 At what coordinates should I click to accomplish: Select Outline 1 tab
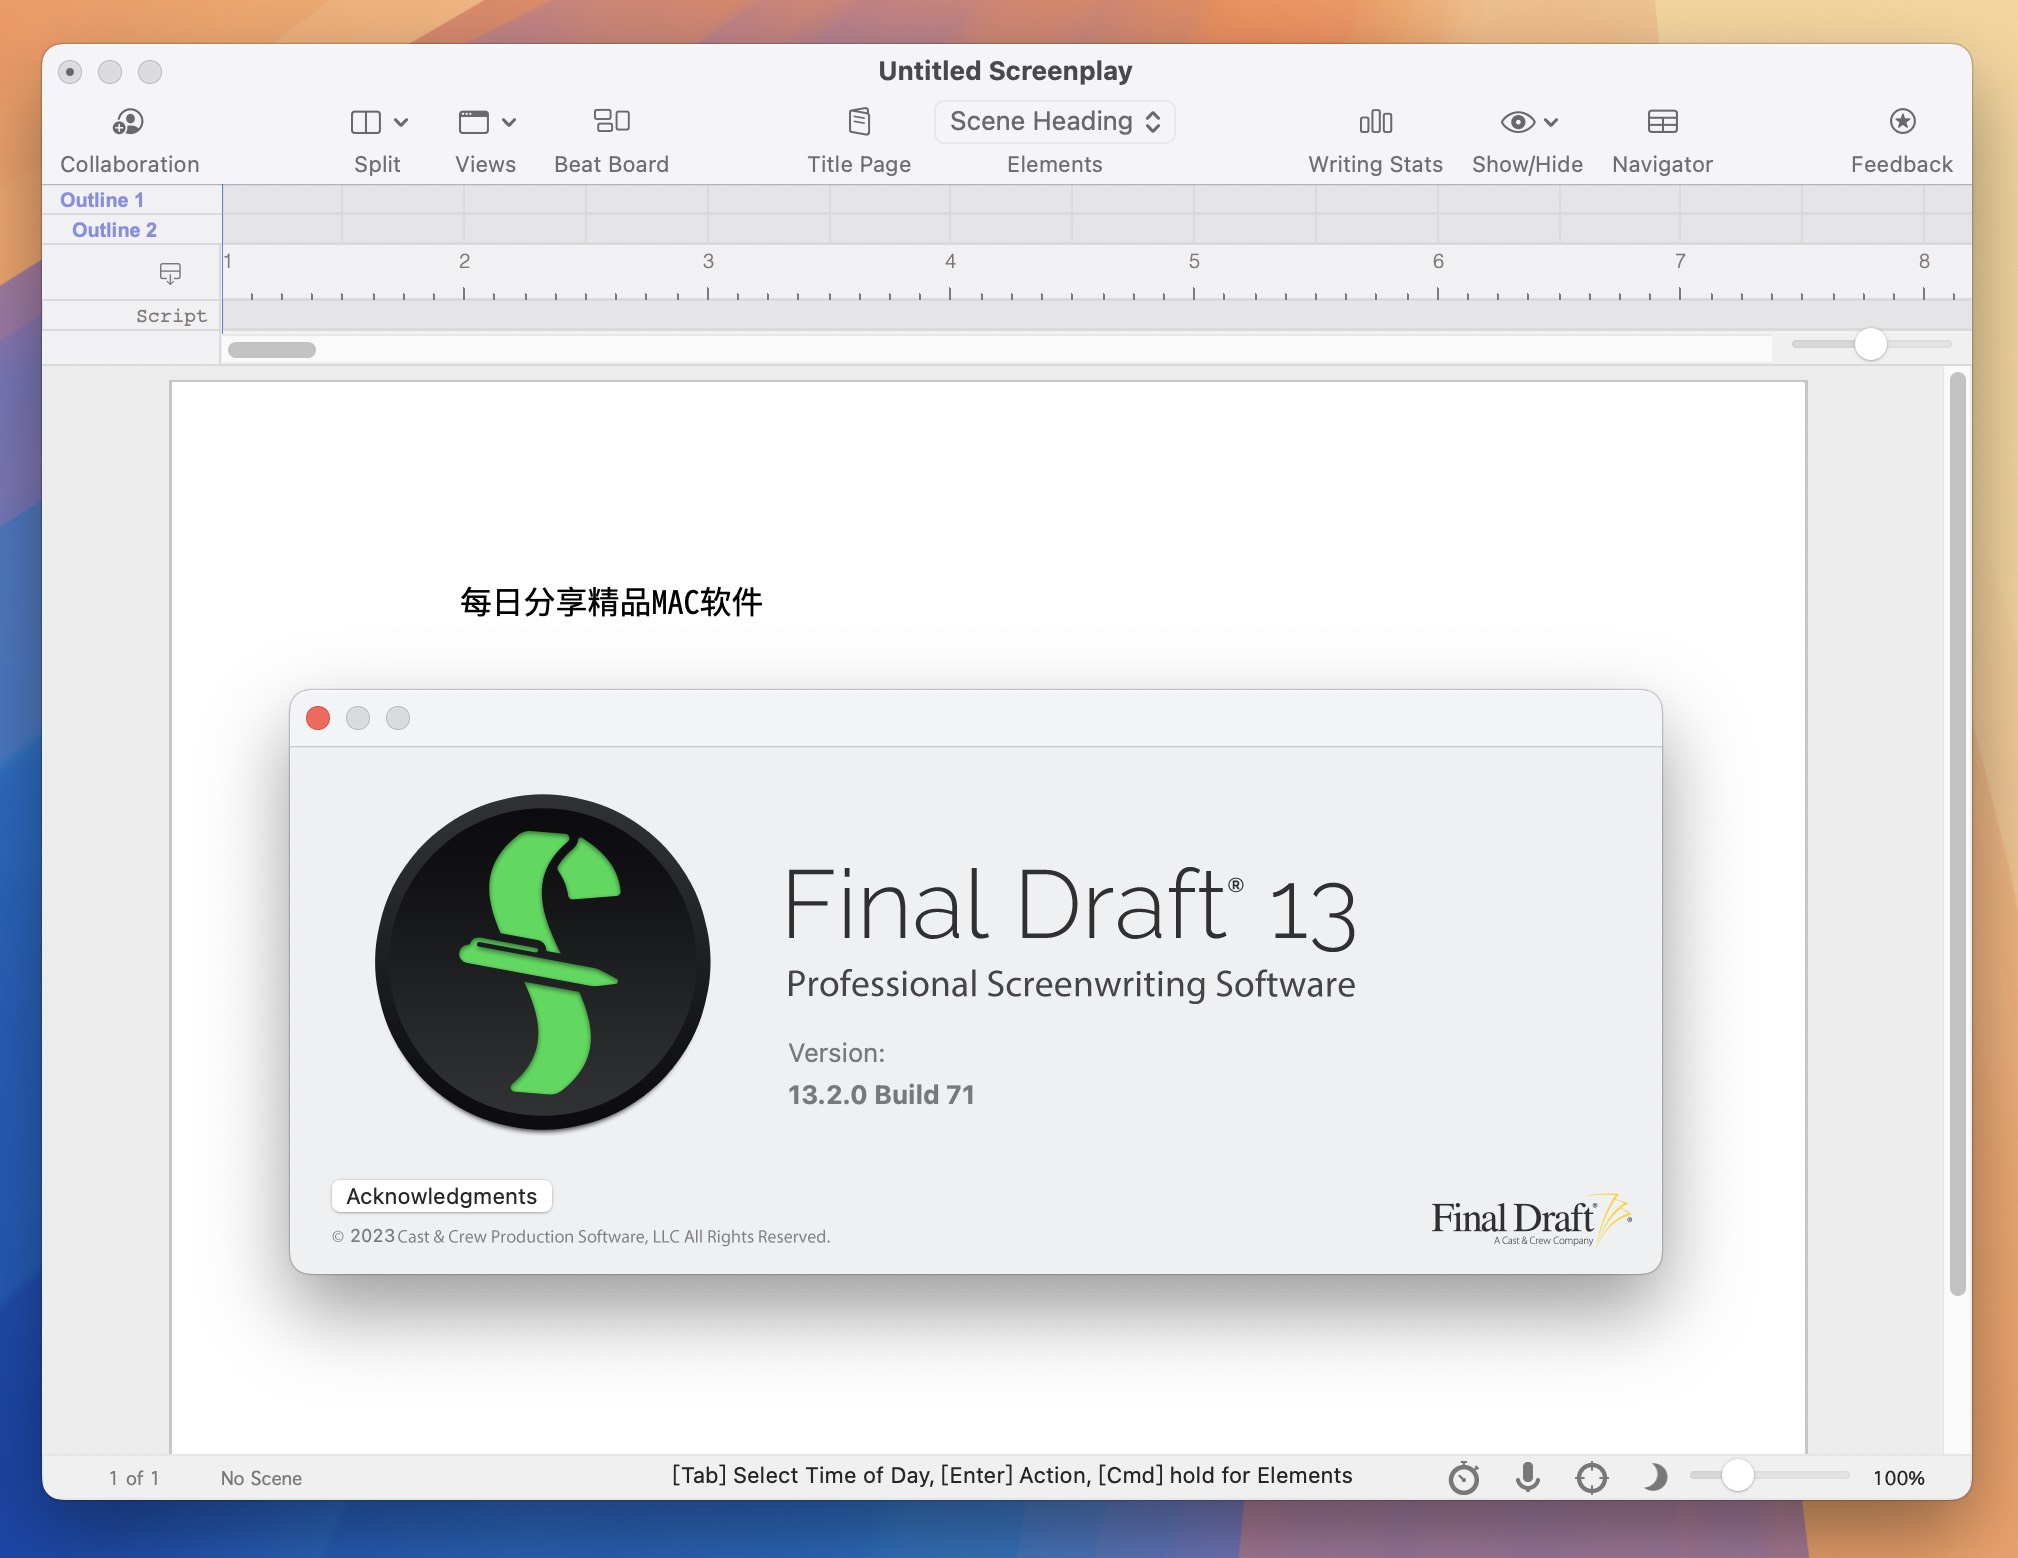pyautogui.click(x=101, y=198)
